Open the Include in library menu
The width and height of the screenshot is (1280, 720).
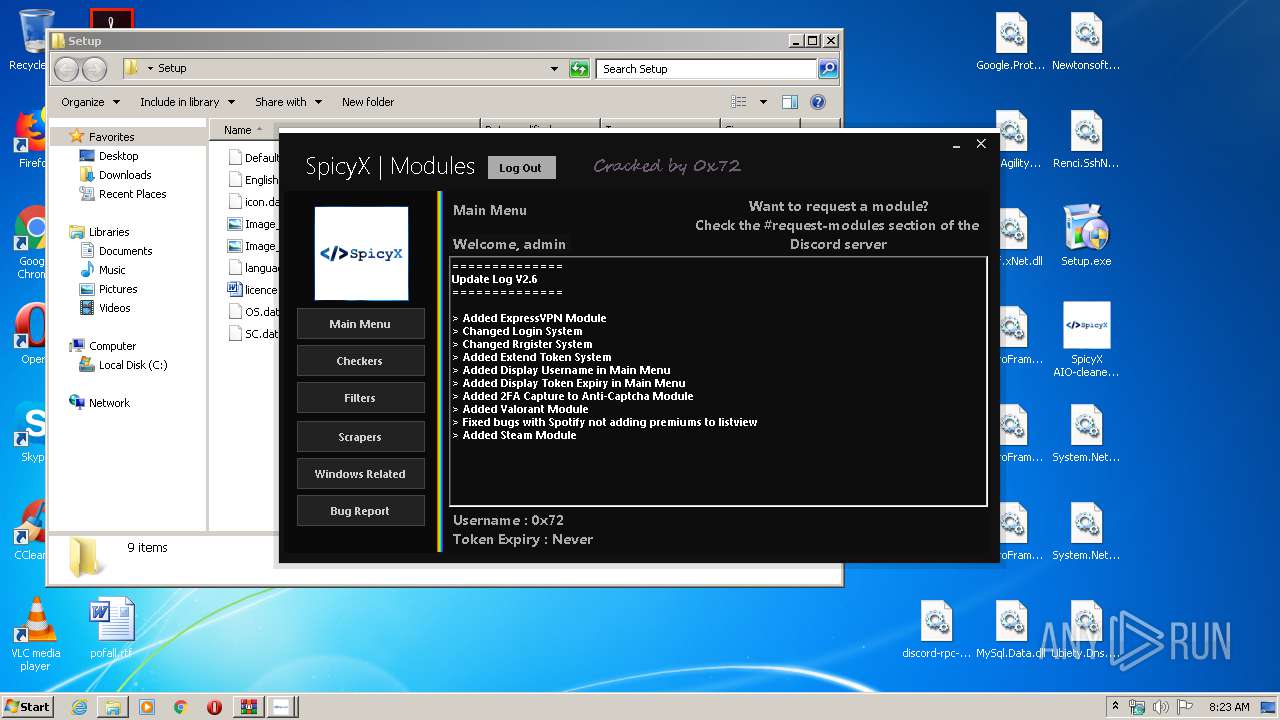(187, 102)
